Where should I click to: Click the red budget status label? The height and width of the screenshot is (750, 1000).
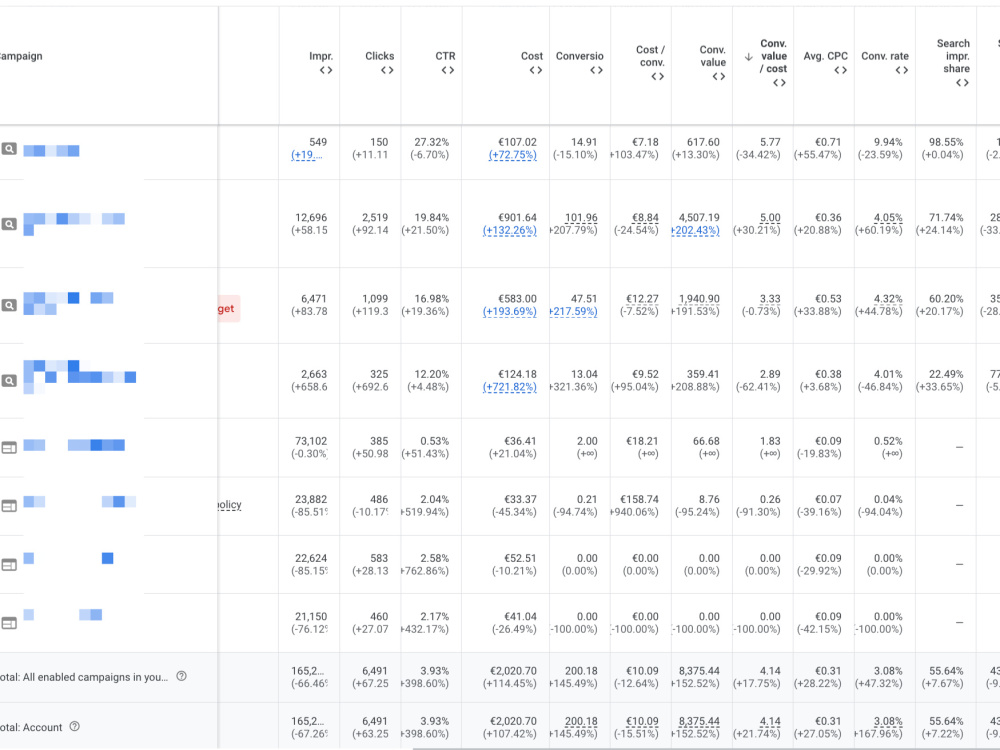click(229, 309)
